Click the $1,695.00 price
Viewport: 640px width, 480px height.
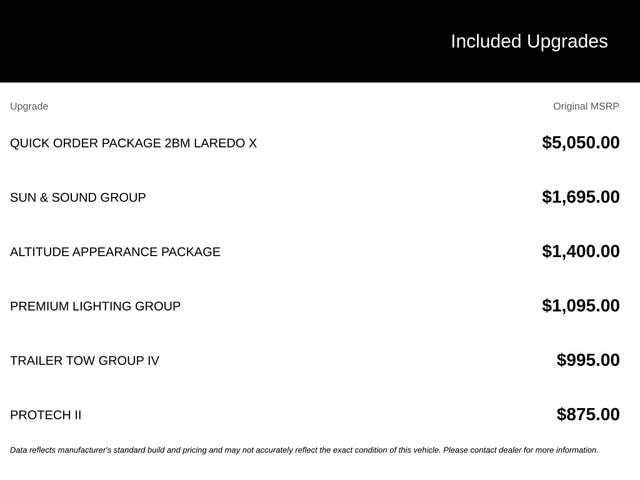[580, 197]
